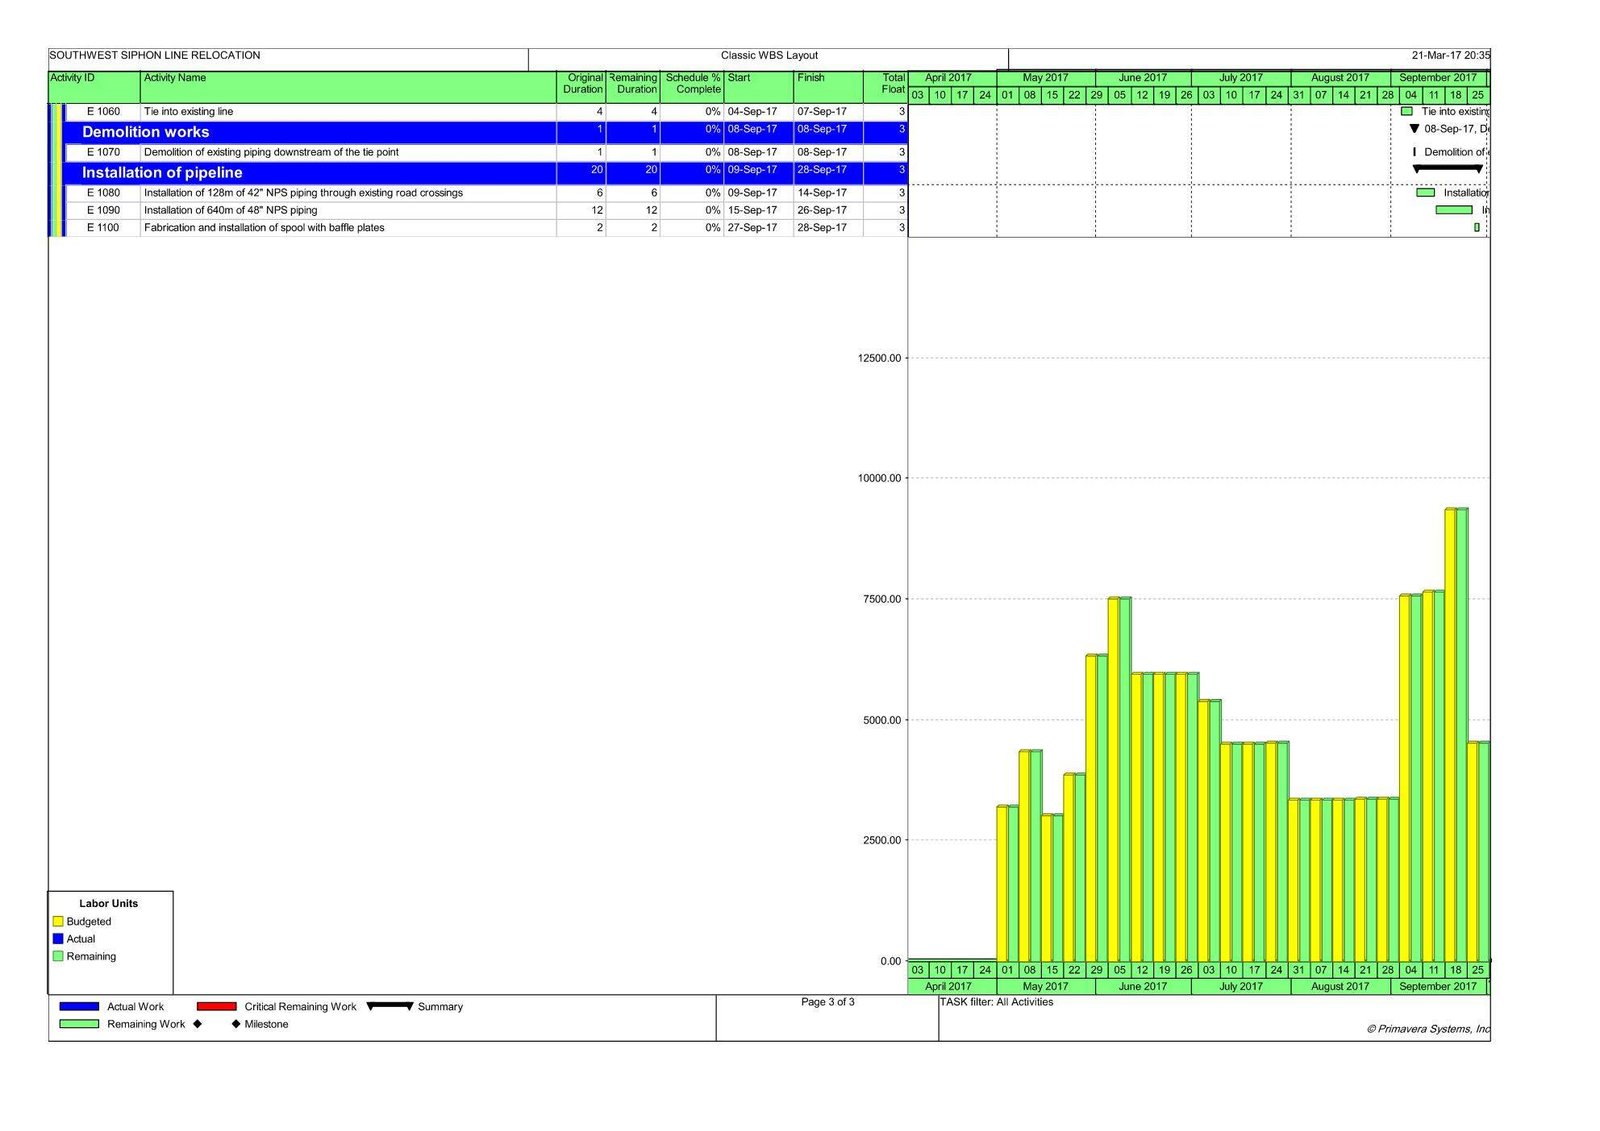The width and height of the screenshot is (1600, 1131).
Task: Click the September 2017 timescale header at top
Action: click(1437, 78)
